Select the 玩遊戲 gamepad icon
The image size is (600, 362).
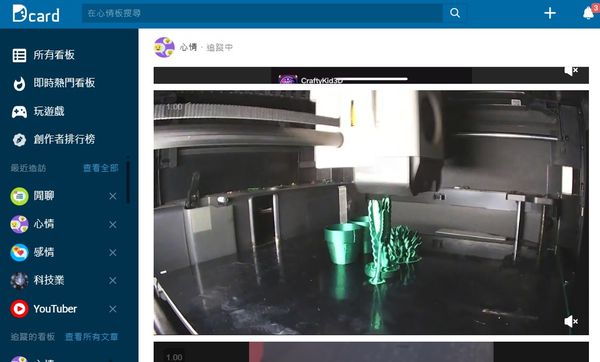click(x=19, y=112)
